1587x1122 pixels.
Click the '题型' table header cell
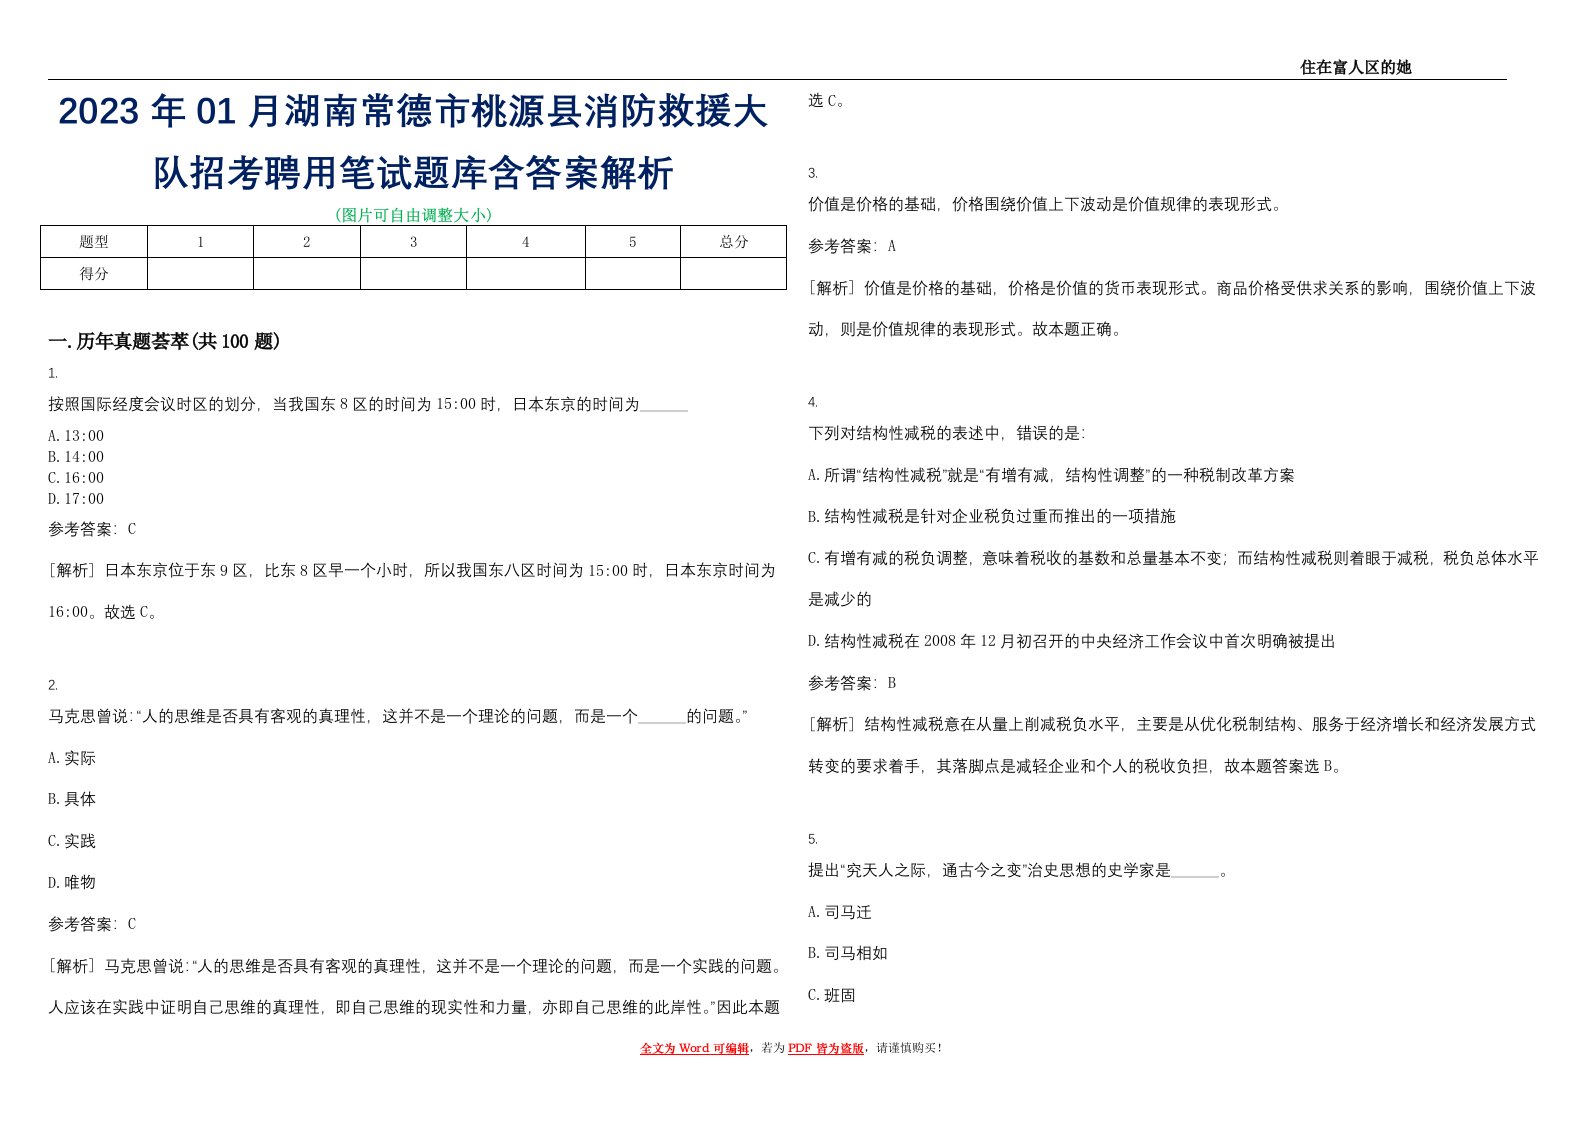point(94,242)
